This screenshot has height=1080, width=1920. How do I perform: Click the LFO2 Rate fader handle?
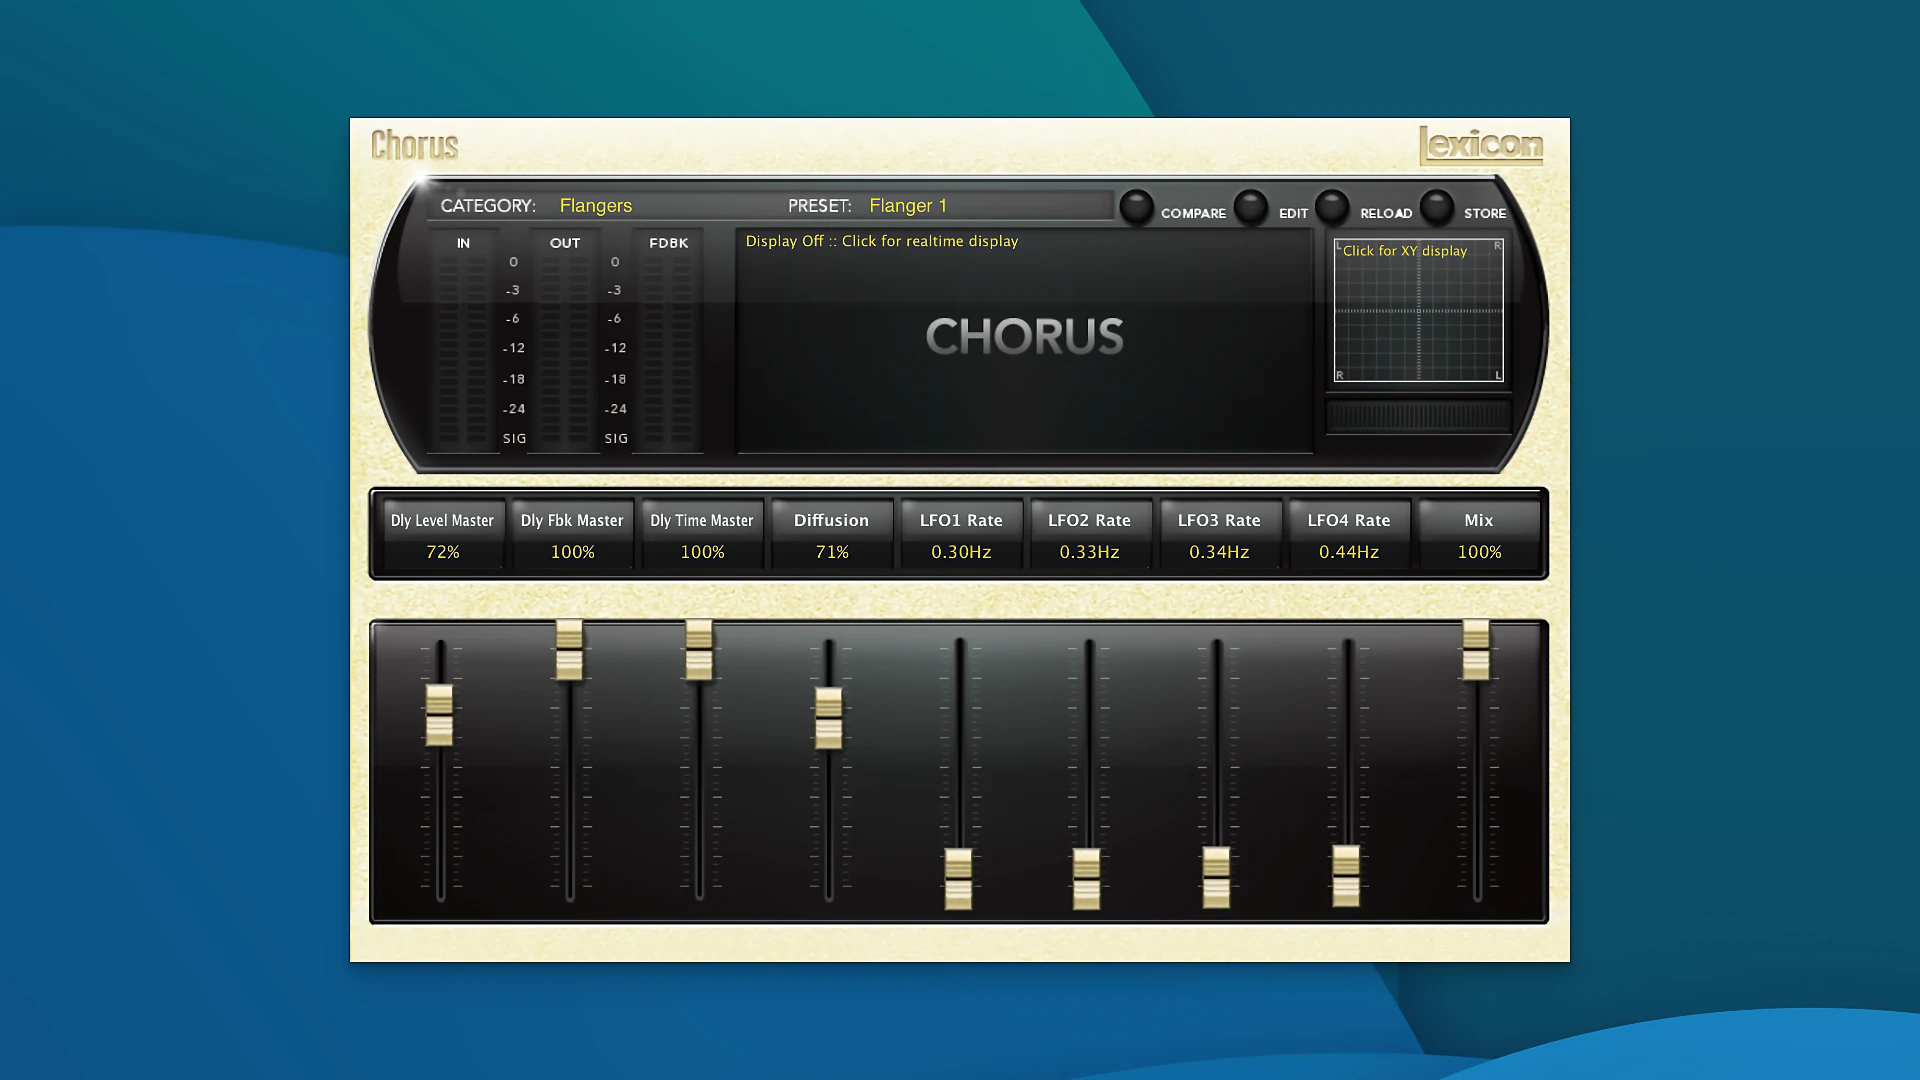tap(1087, 879)
